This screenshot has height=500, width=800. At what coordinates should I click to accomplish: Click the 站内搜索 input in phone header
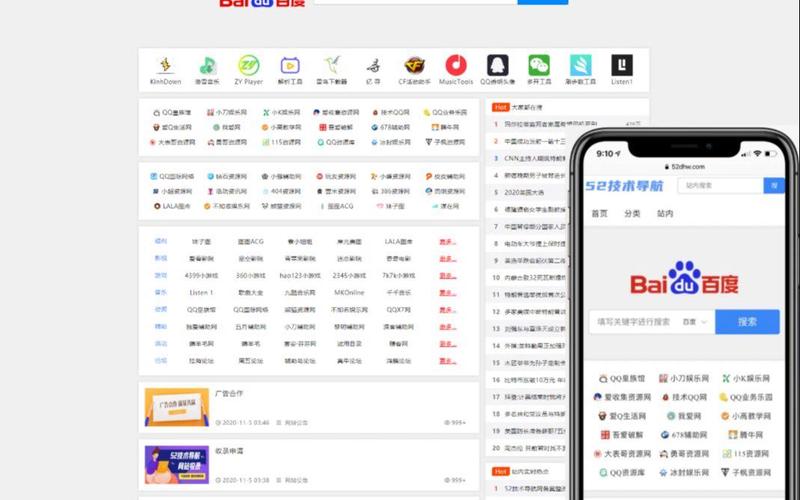tap(720, 185)
